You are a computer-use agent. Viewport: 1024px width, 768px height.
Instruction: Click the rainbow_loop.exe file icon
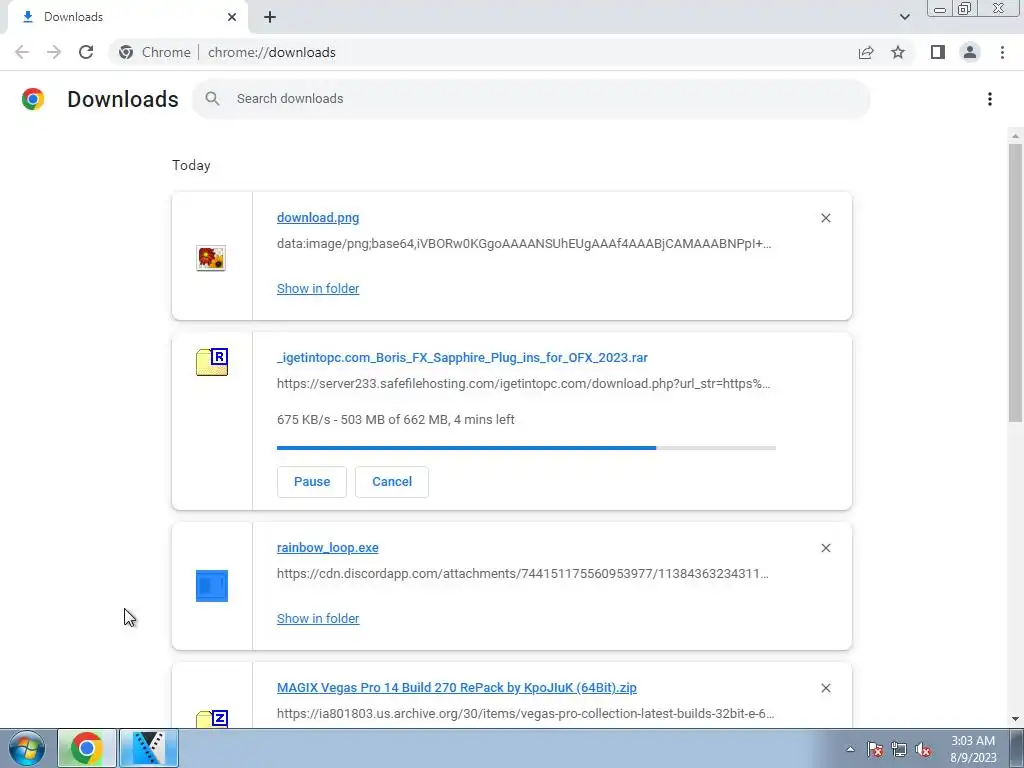(x=212, y=585)
